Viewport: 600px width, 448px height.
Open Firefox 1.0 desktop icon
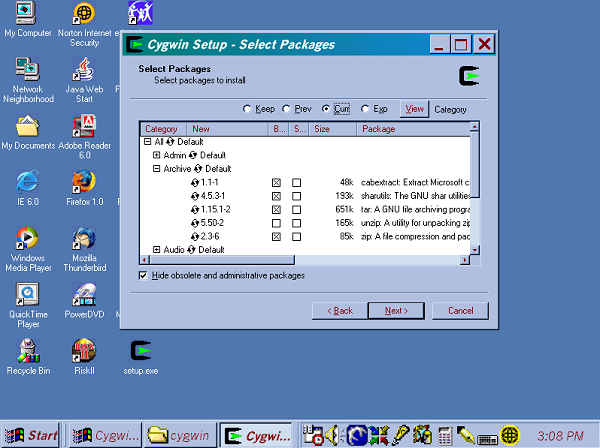tap(85, 188)
